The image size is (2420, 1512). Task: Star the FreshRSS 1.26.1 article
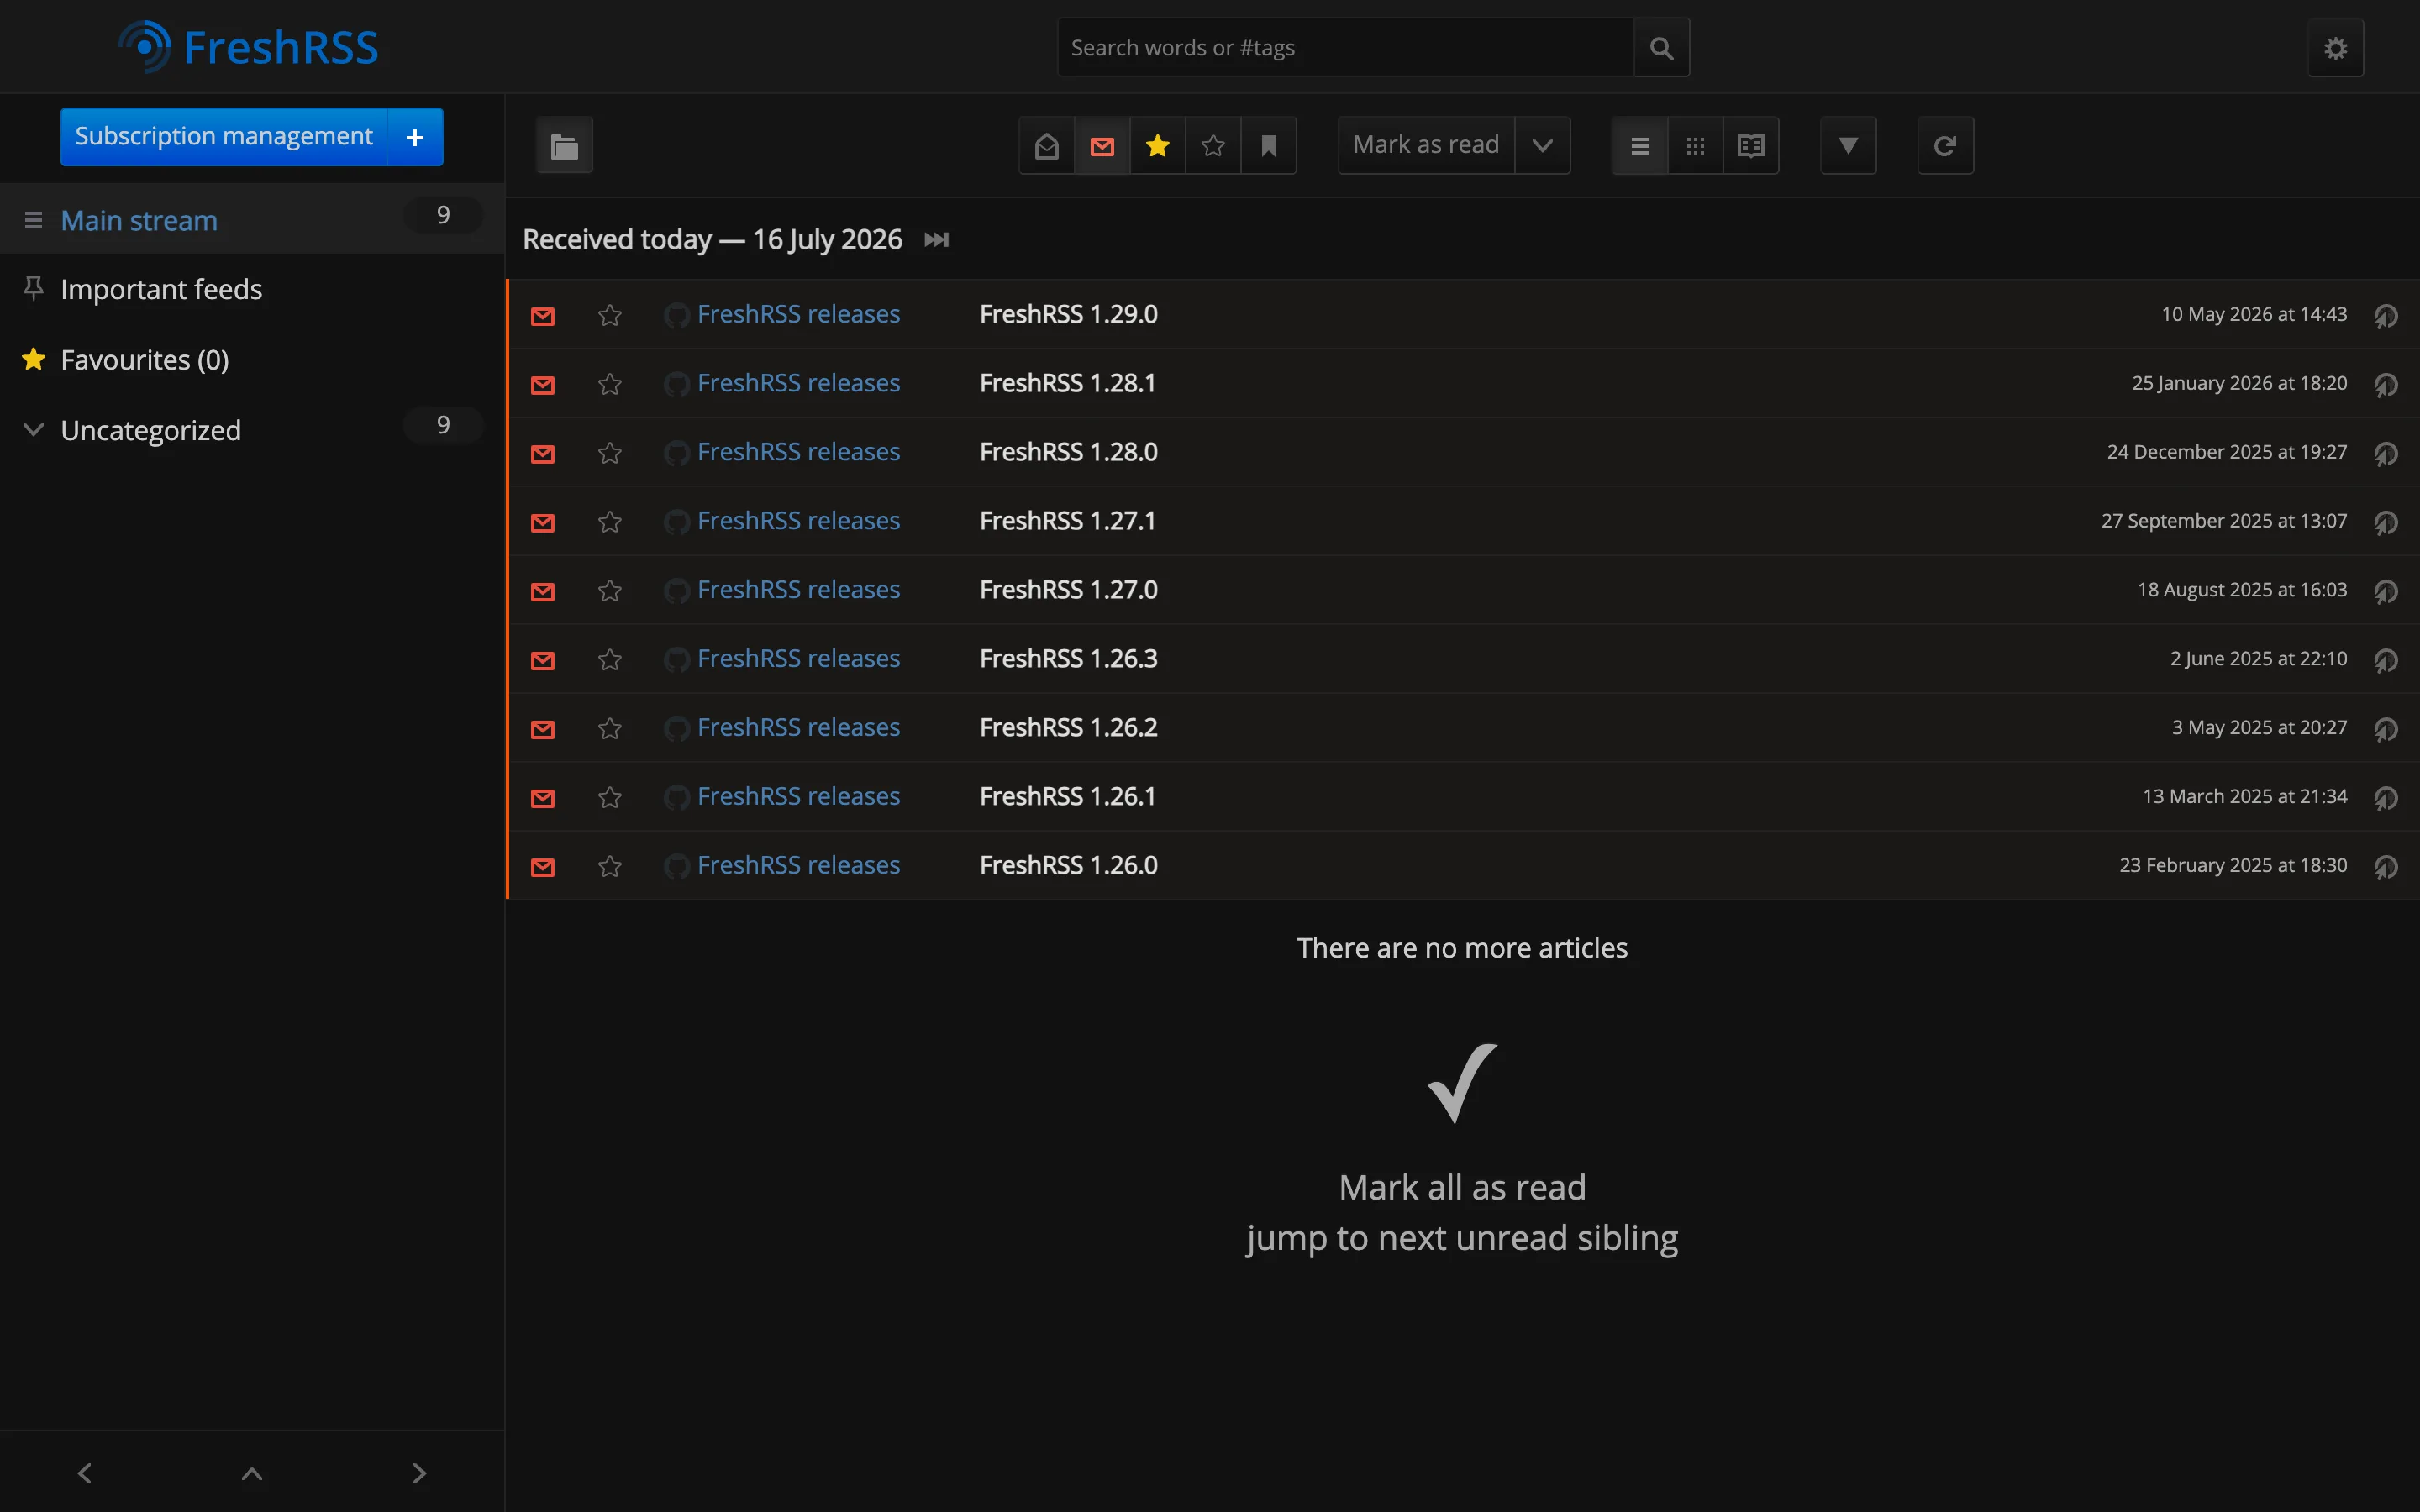coord(610,797)
